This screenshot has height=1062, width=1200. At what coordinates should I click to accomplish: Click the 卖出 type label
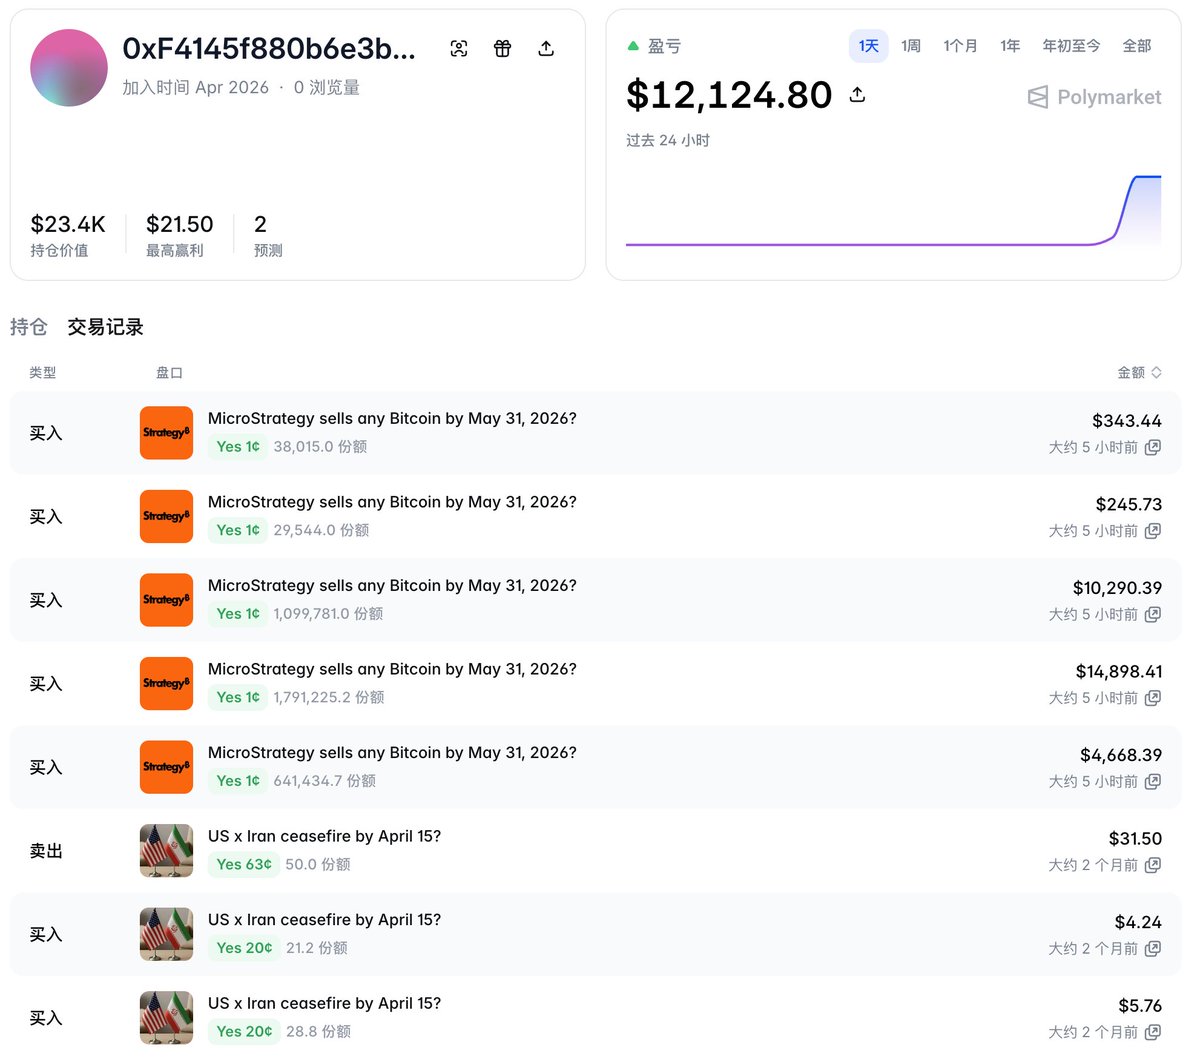tap(46, 851)
